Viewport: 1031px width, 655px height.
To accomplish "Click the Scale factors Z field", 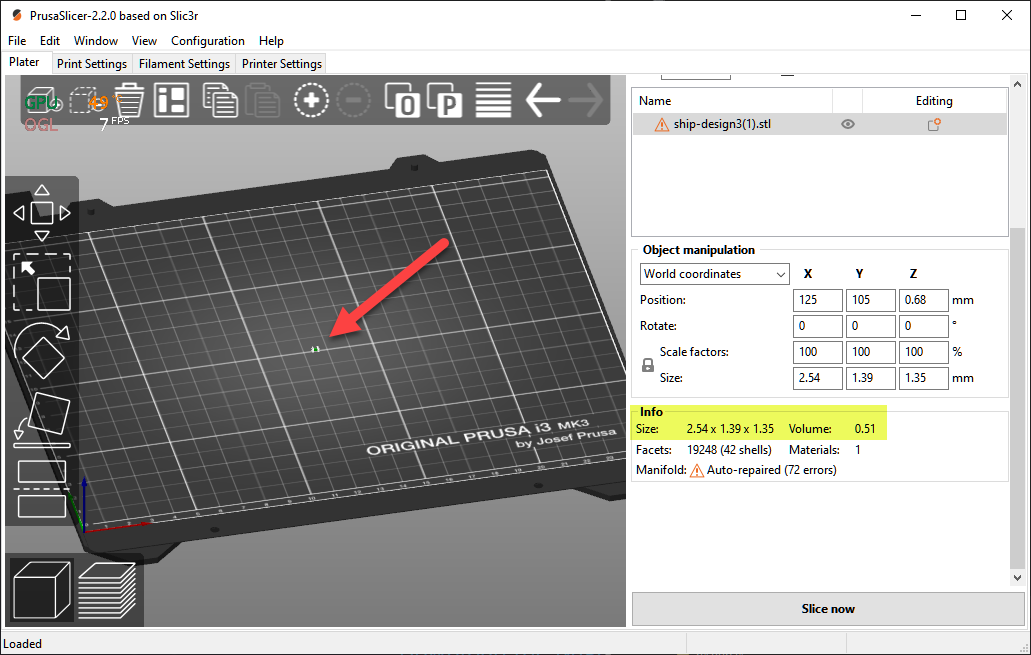I will pyautogui.click(x=923, y=352).
